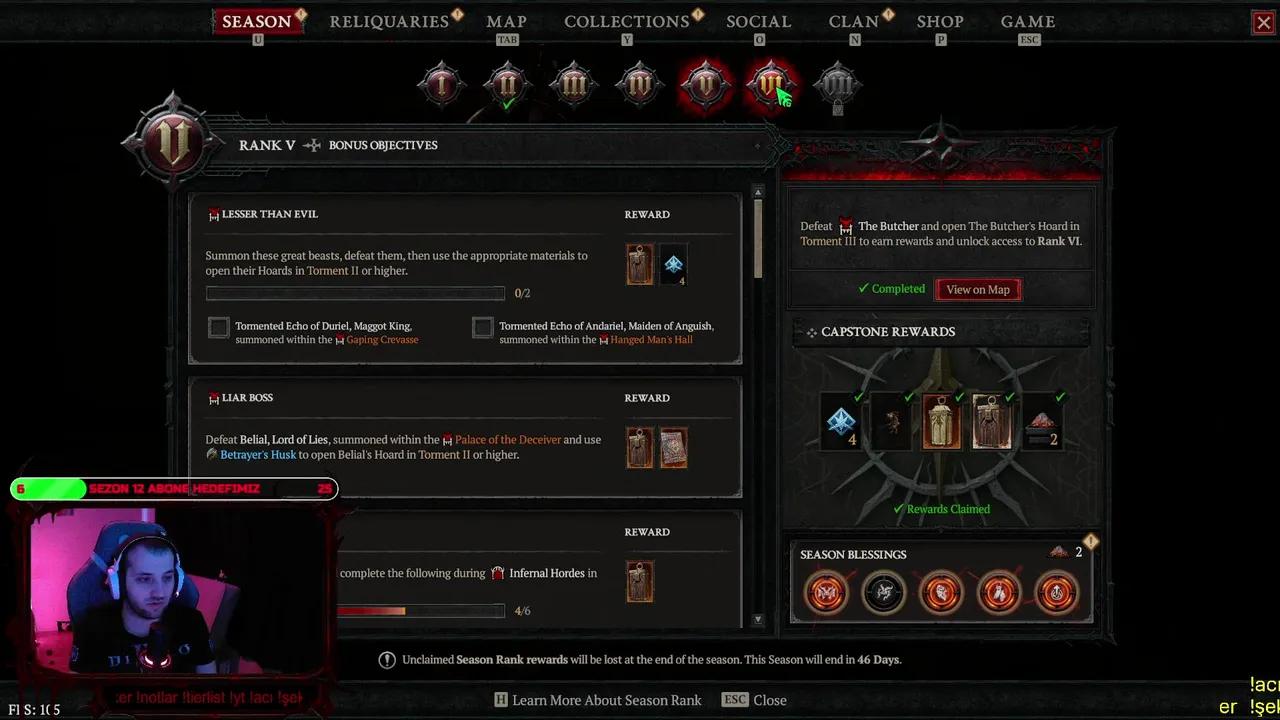Open the Reliquaries tab
This screenshot has height=720, width=1280.
click(x=389, y=21)
